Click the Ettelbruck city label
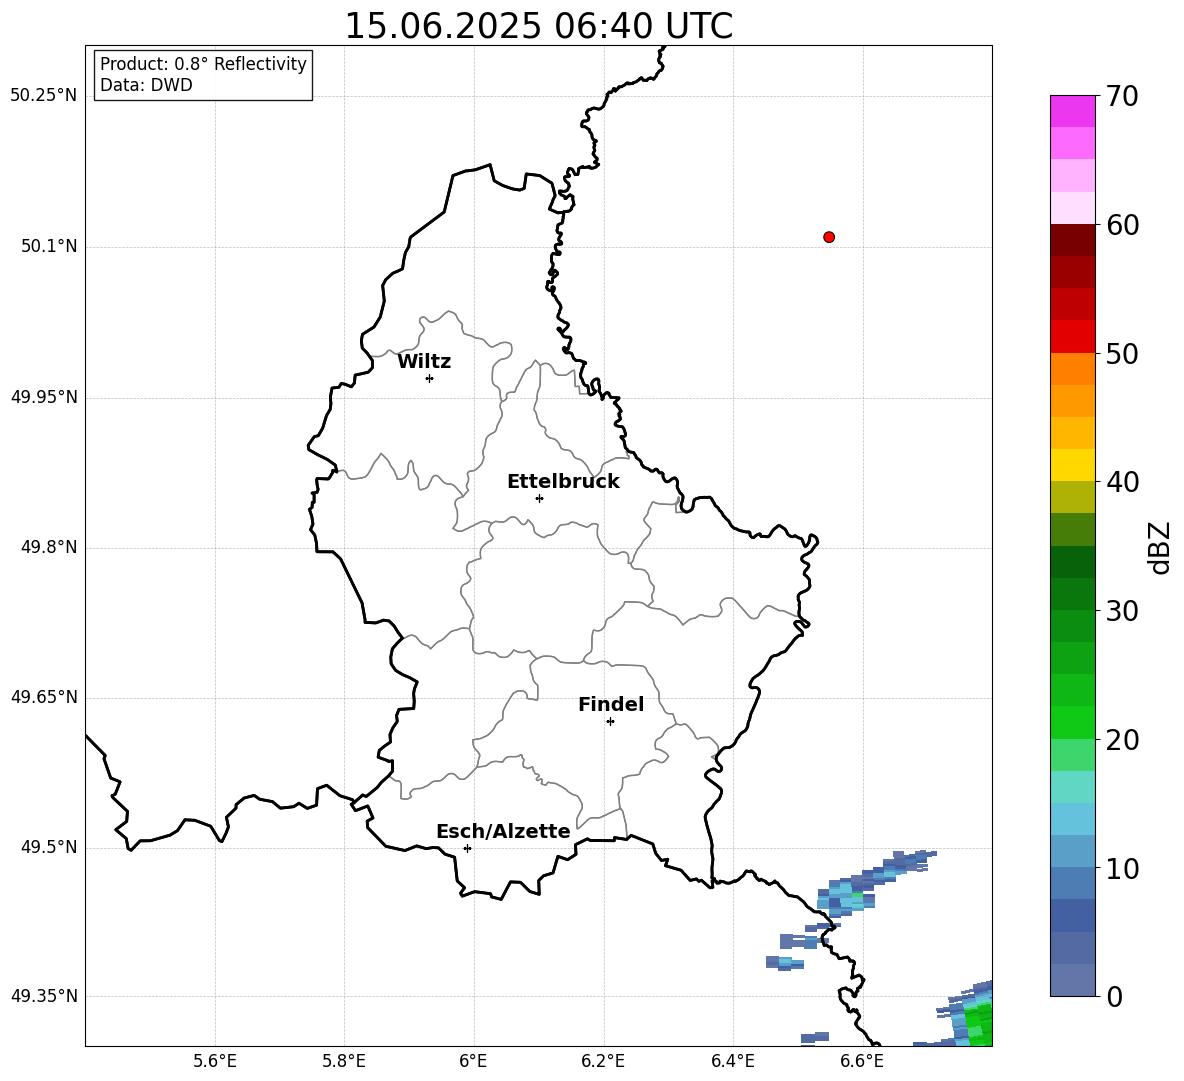 563,482
